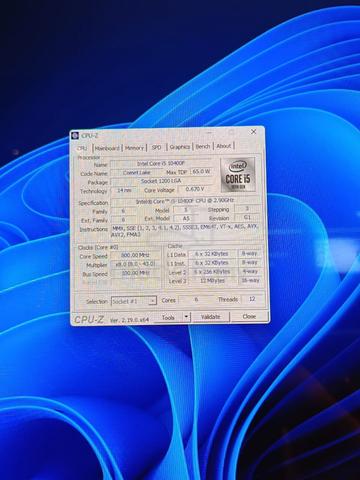Viewport: 360px width, 480px height.
Task: Click the Code Name value Comet Lake
Action: (137, 173)
